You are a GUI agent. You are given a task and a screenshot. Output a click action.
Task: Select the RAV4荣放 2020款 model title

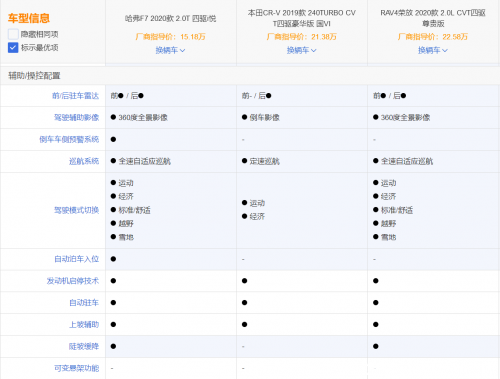click(x=433, y=18)
